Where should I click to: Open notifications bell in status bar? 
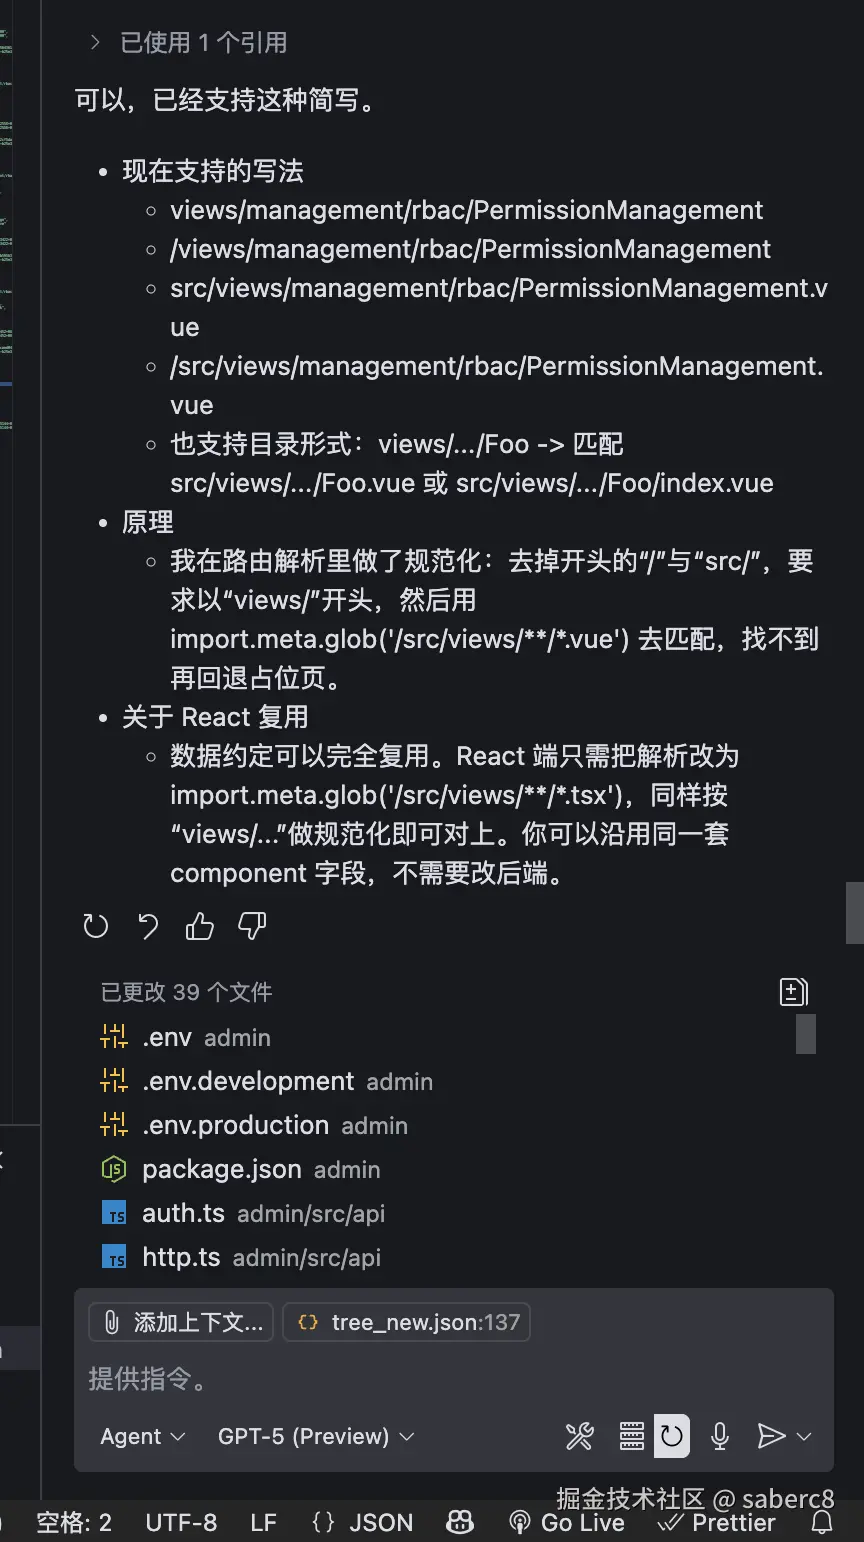point(822,1522)
